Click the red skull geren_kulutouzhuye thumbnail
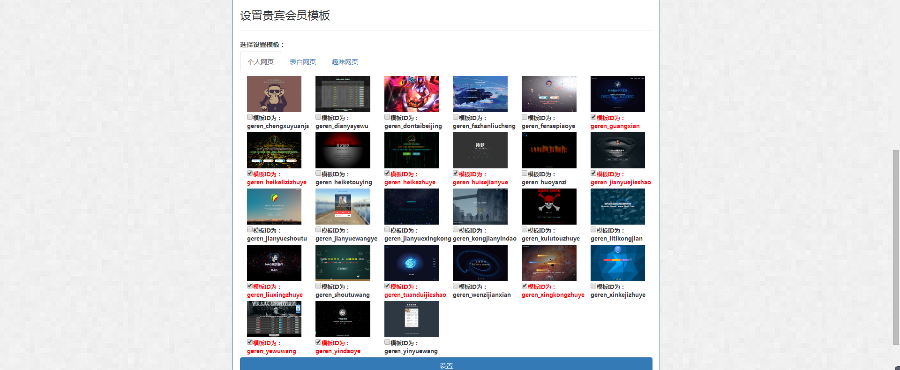Viewport: 900px width, 370px height. point(549,207)
